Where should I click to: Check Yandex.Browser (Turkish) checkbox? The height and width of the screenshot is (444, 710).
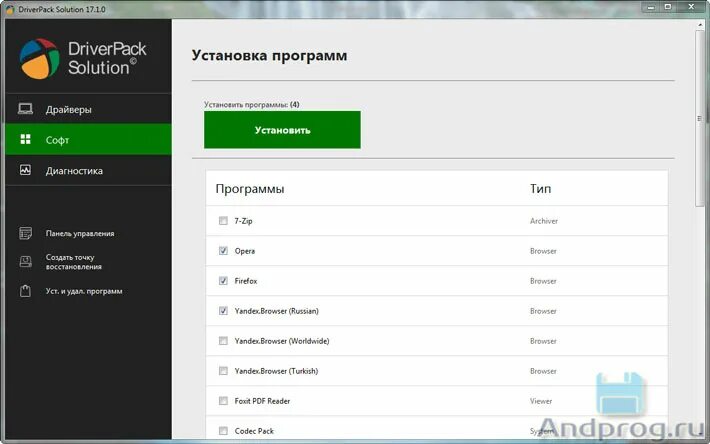pyautogui.click(x=223, y=371)
